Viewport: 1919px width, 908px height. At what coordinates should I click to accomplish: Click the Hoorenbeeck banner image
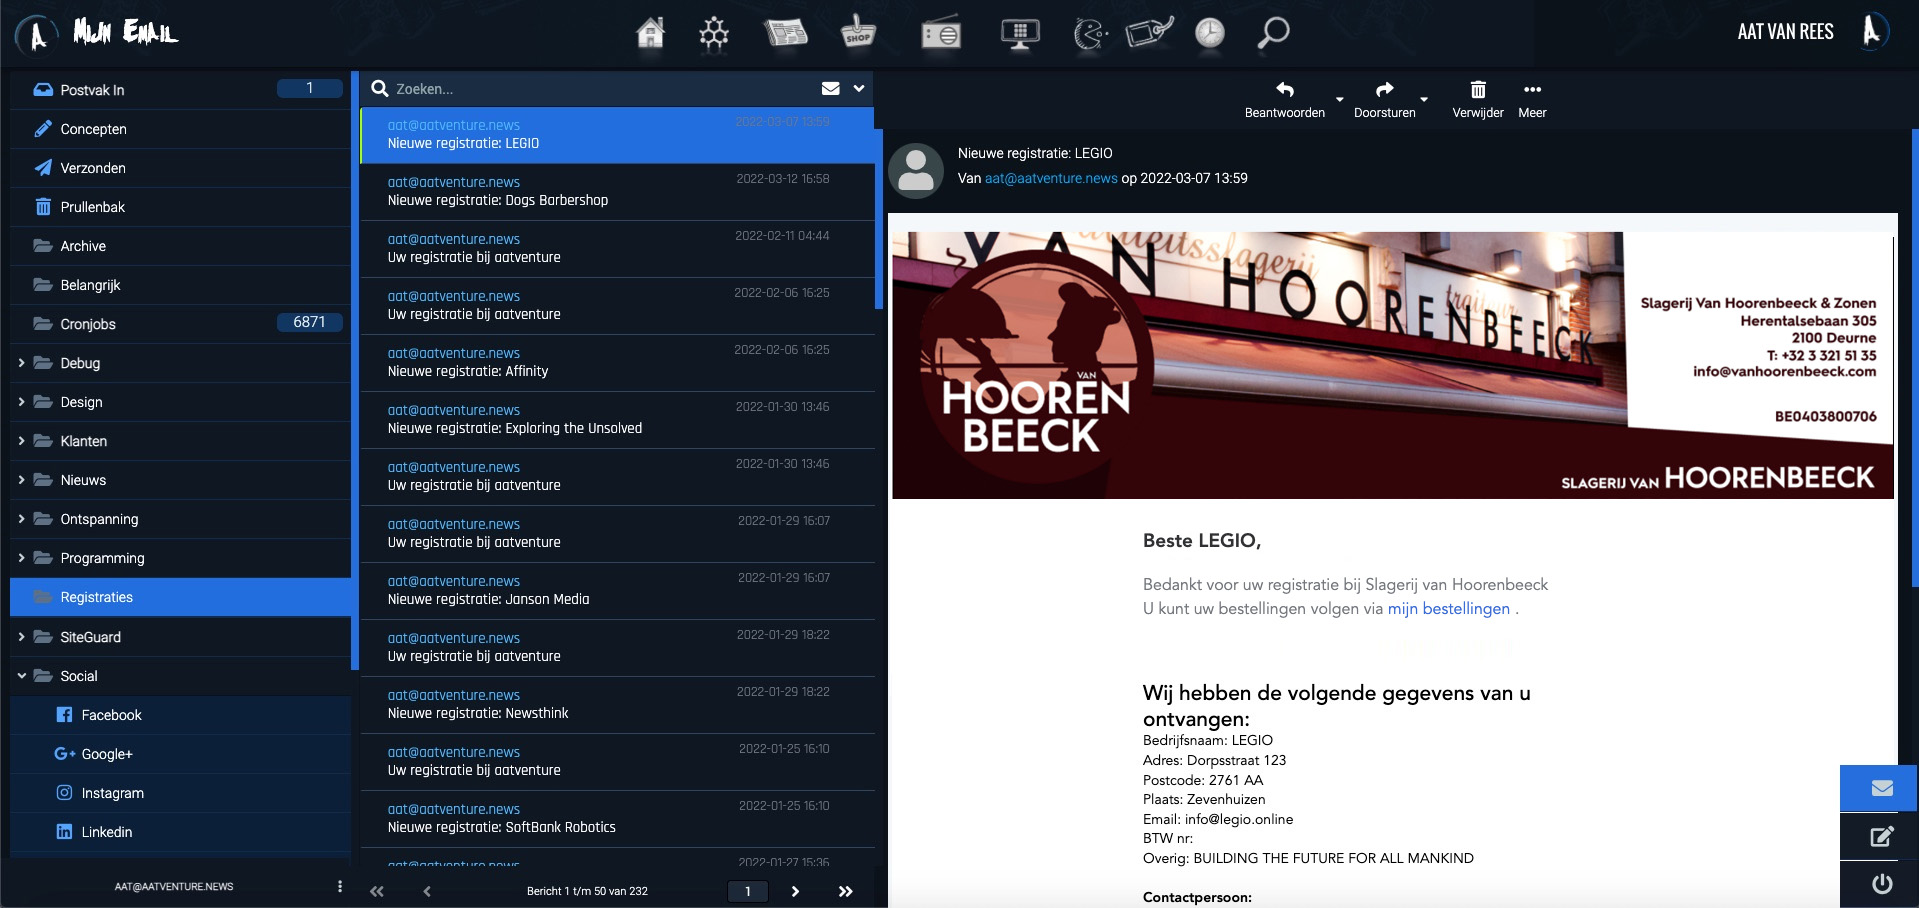point(1393,365)
